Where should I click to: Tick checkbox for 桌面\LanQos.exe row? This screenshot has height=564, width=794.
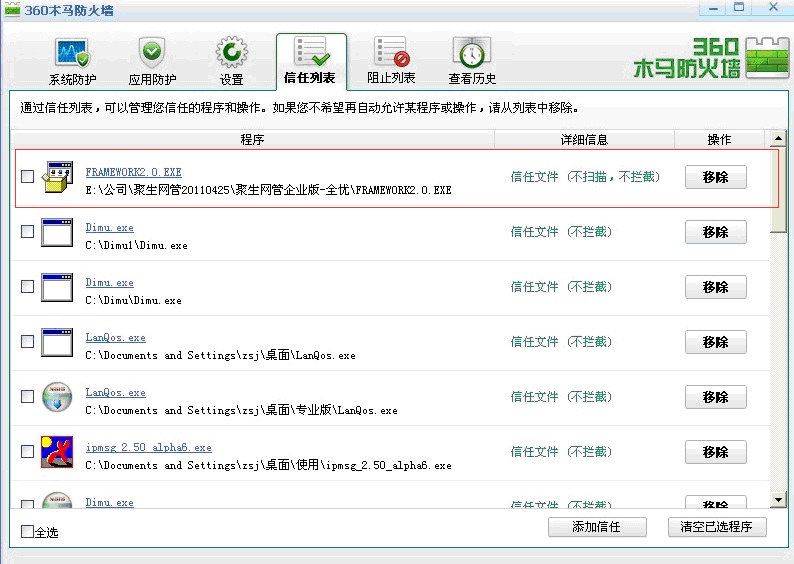tap(27, 341)
